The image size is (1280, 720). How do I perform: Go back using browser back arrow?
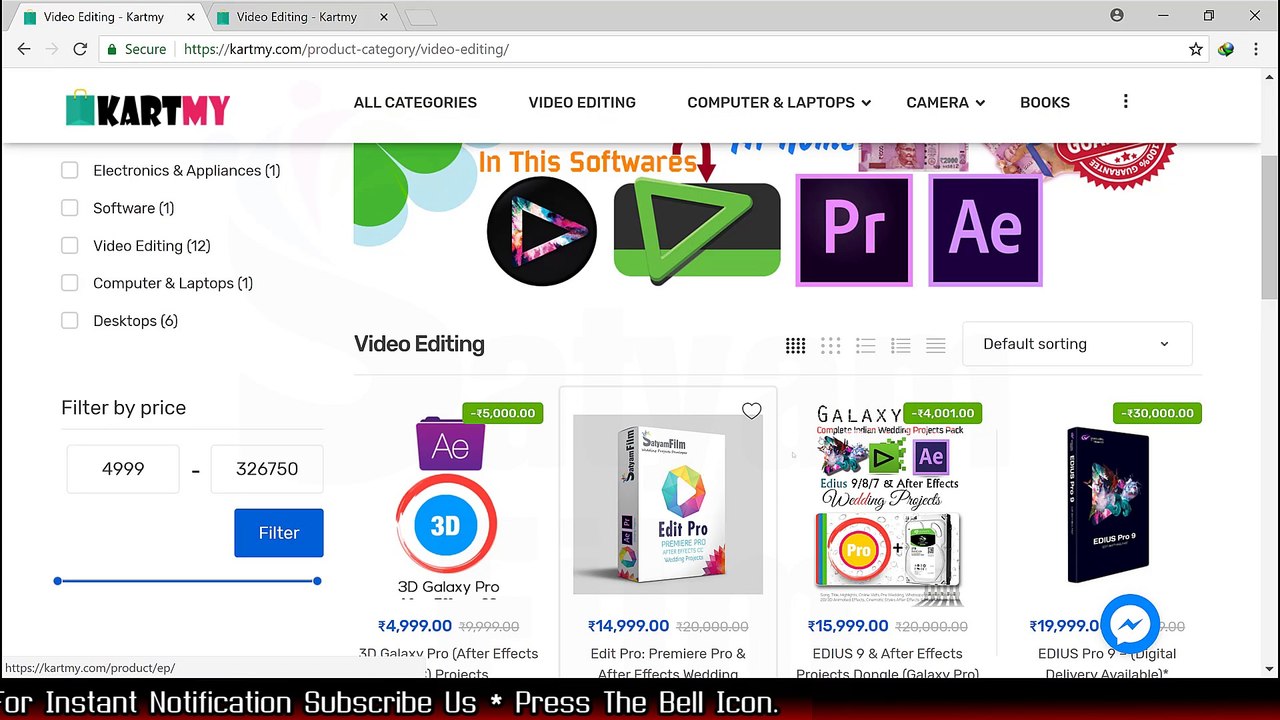click(24, 49)
